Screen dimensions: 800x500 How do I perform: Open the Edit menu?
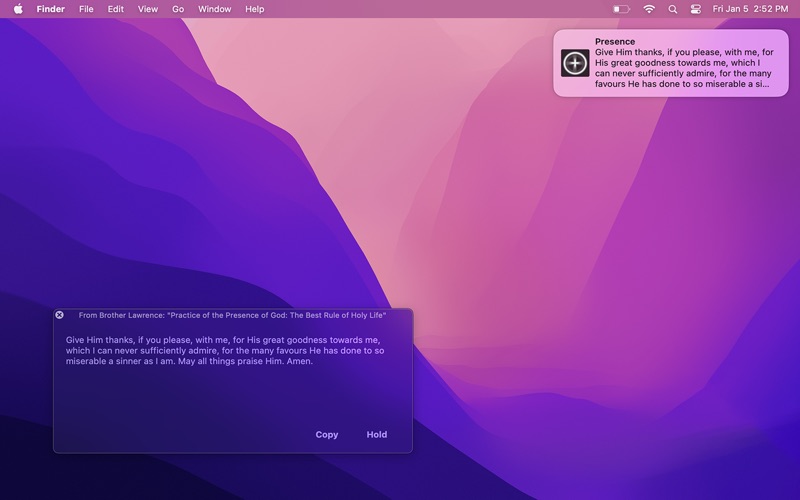[115, 9]
